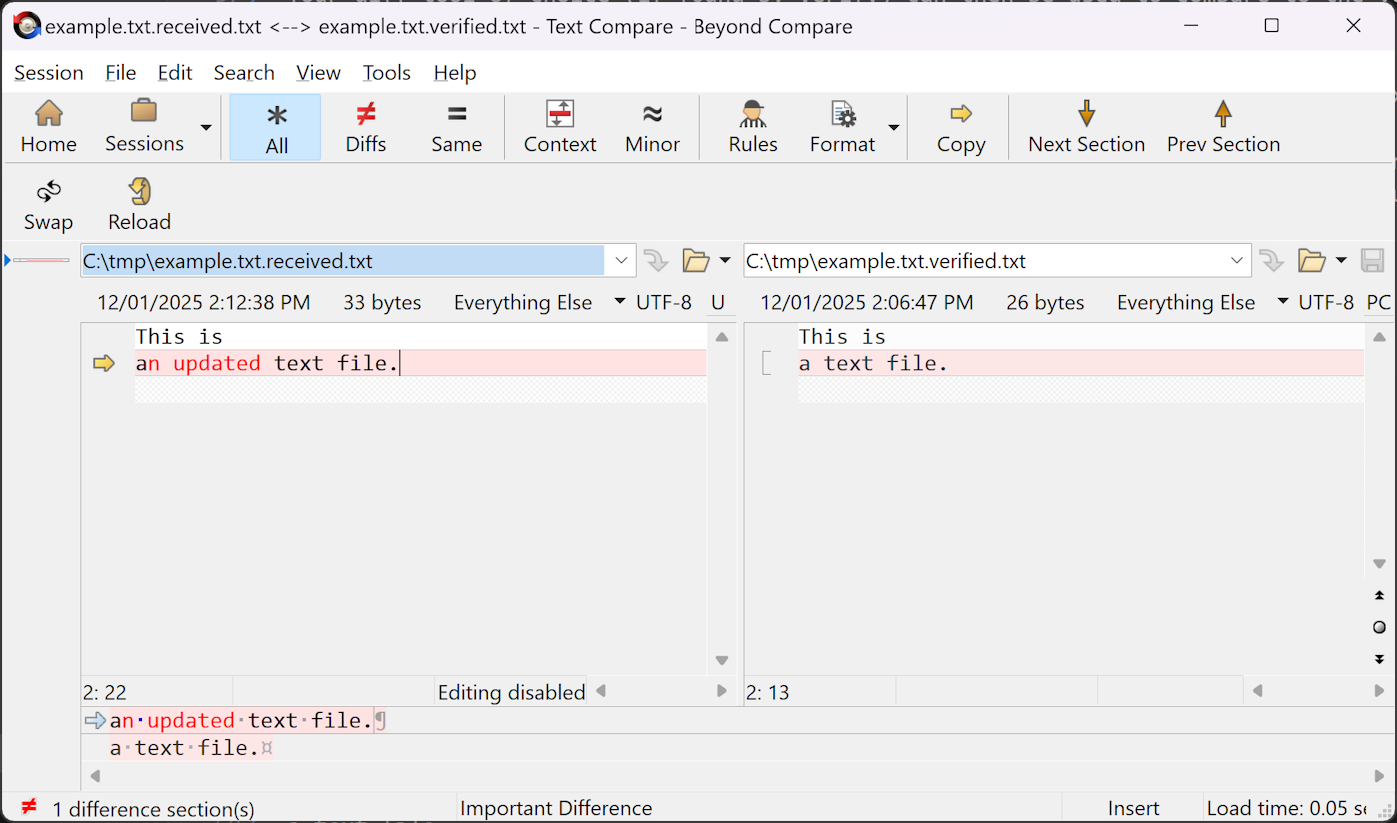Click the previous difference double-up arrow
The height and width of the screenshot is (823, 1397).
tap(1379, 596)
